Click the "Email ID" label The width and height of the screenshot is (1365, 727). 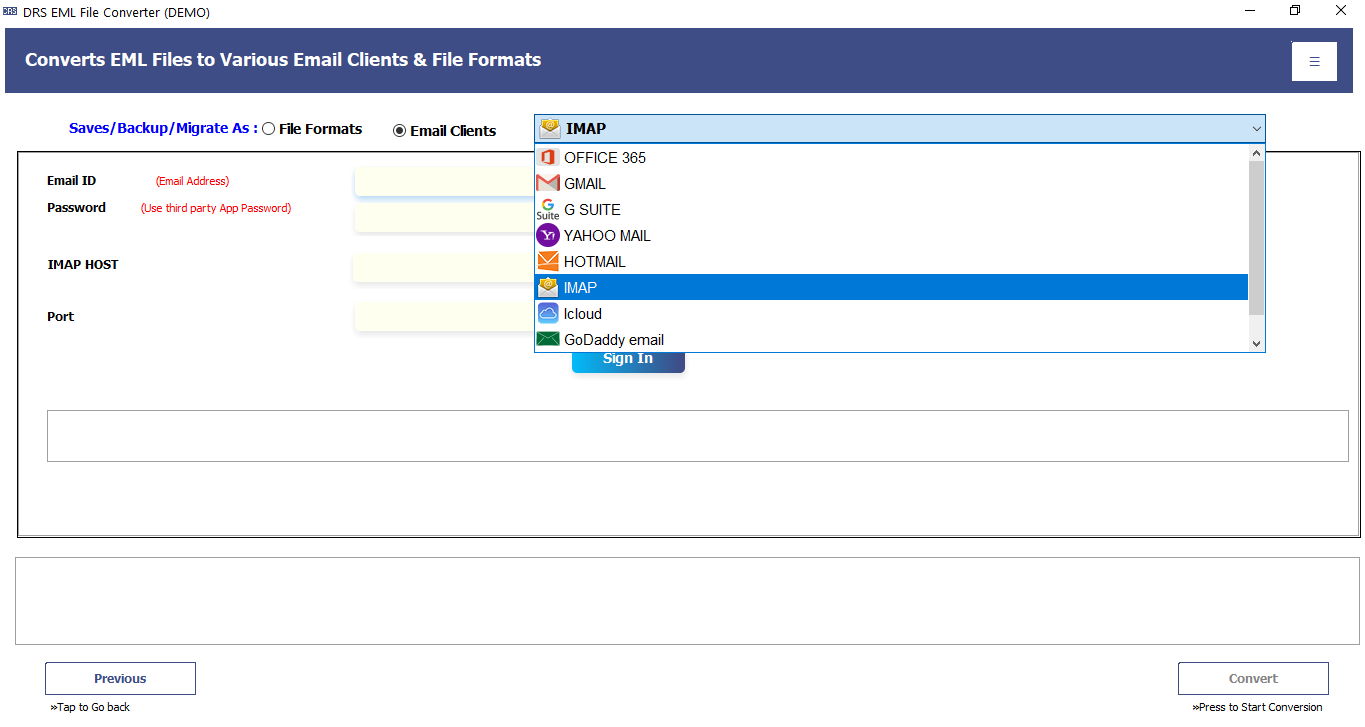71,181
